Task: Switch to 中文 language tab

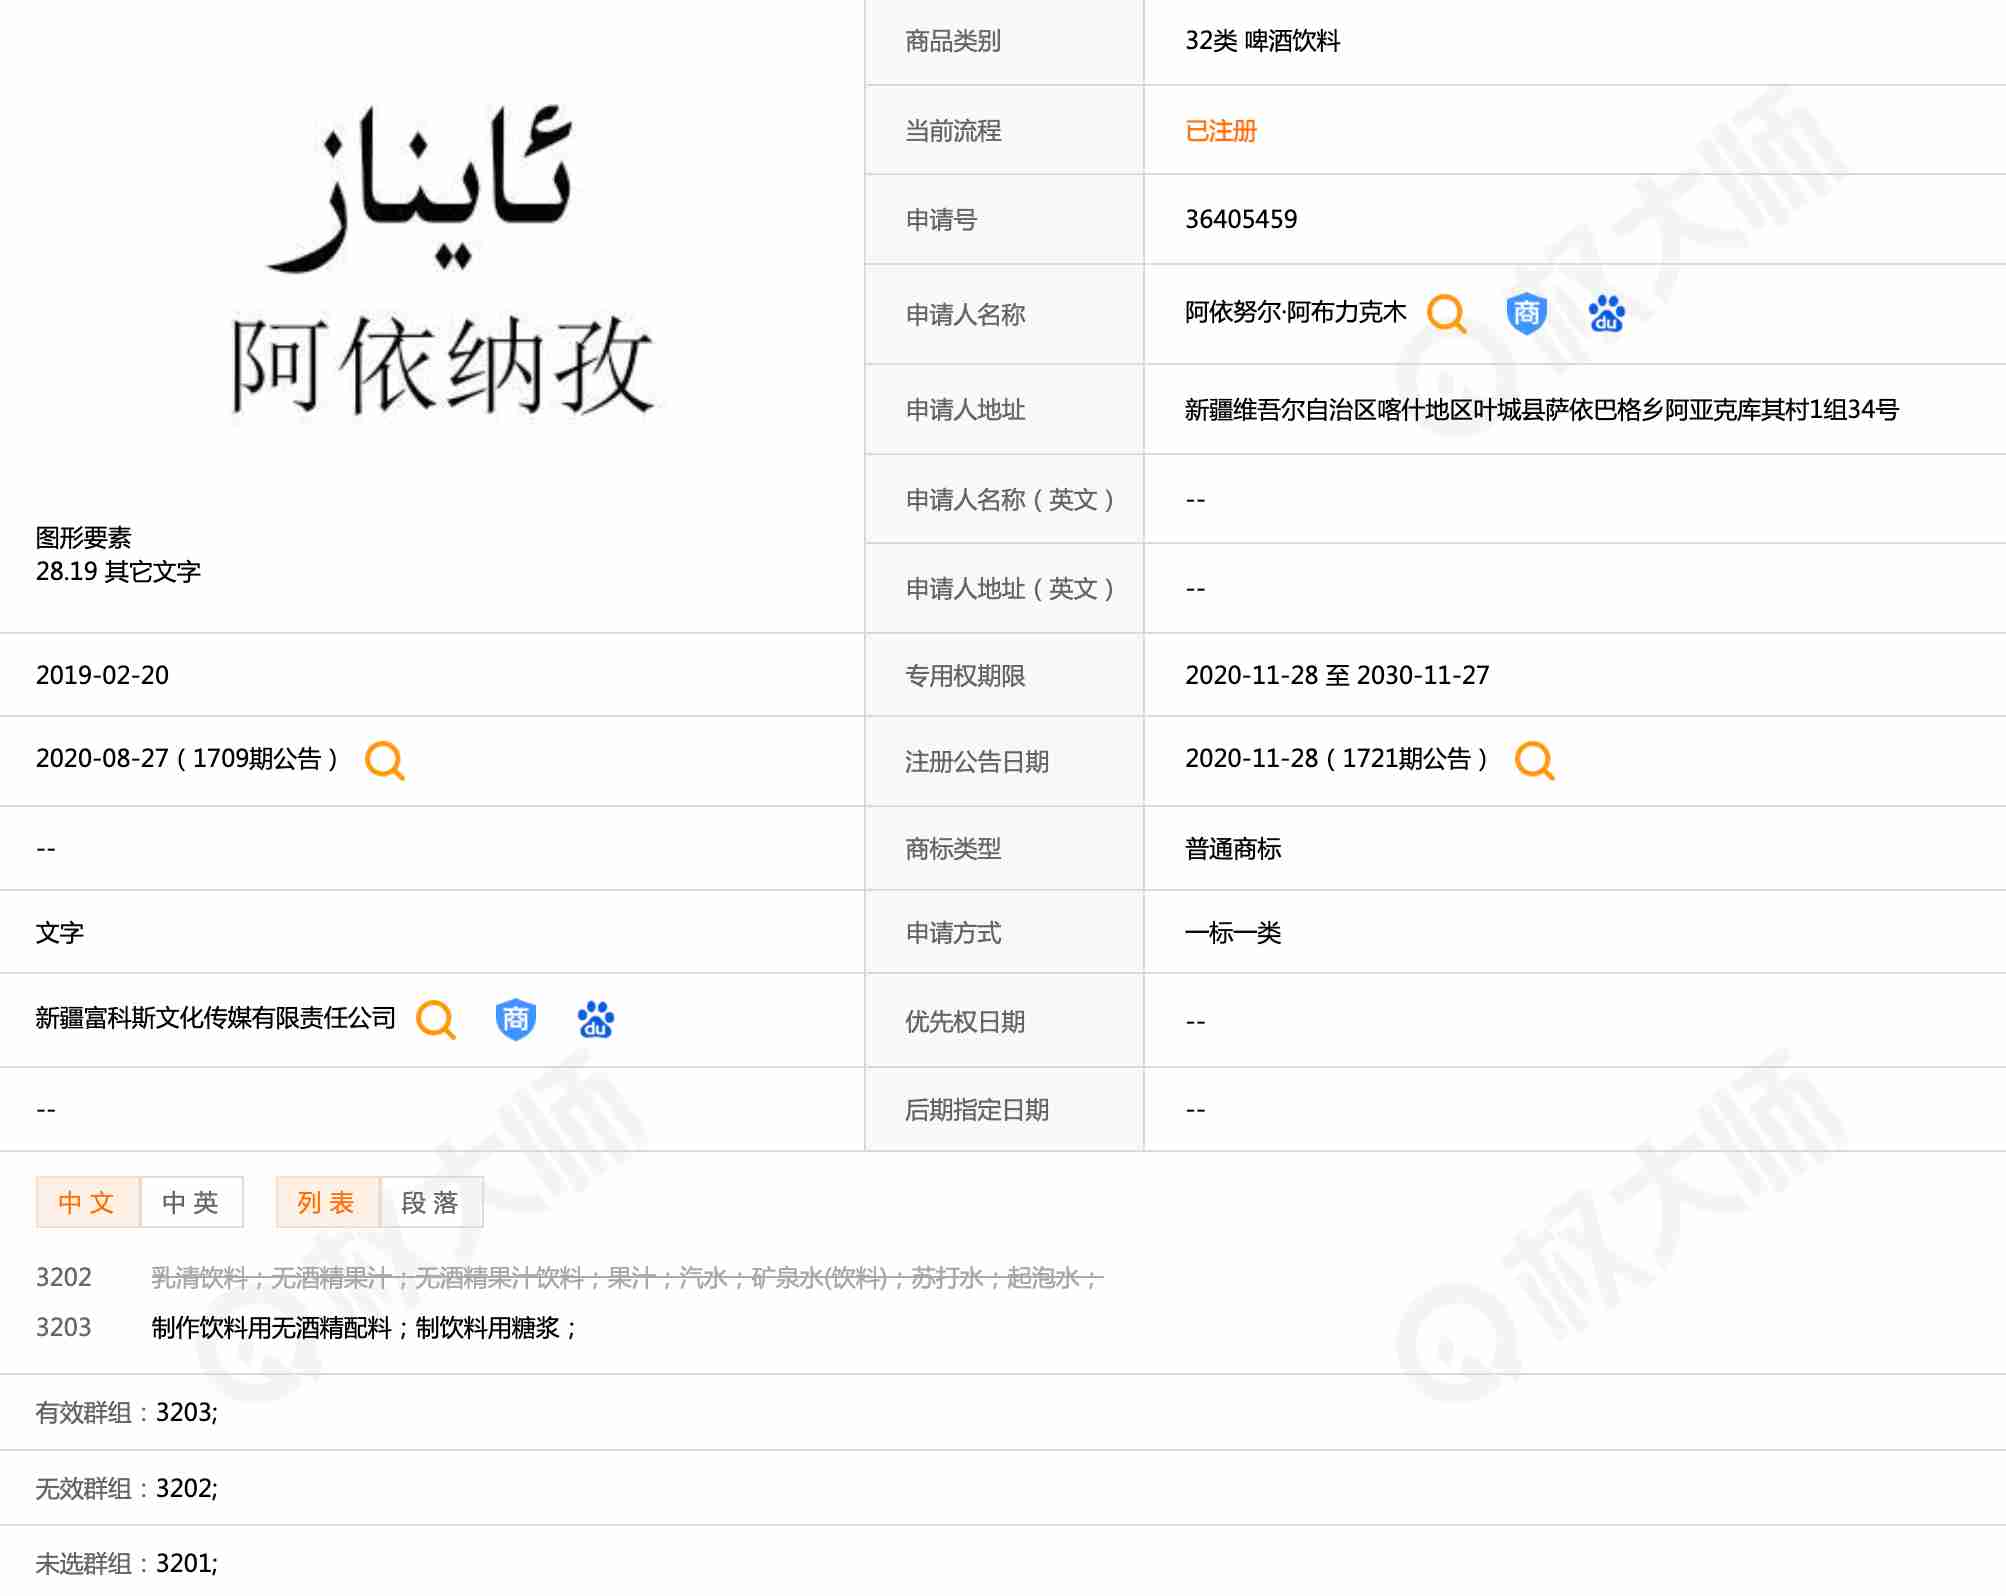Action: [87, 1202]
